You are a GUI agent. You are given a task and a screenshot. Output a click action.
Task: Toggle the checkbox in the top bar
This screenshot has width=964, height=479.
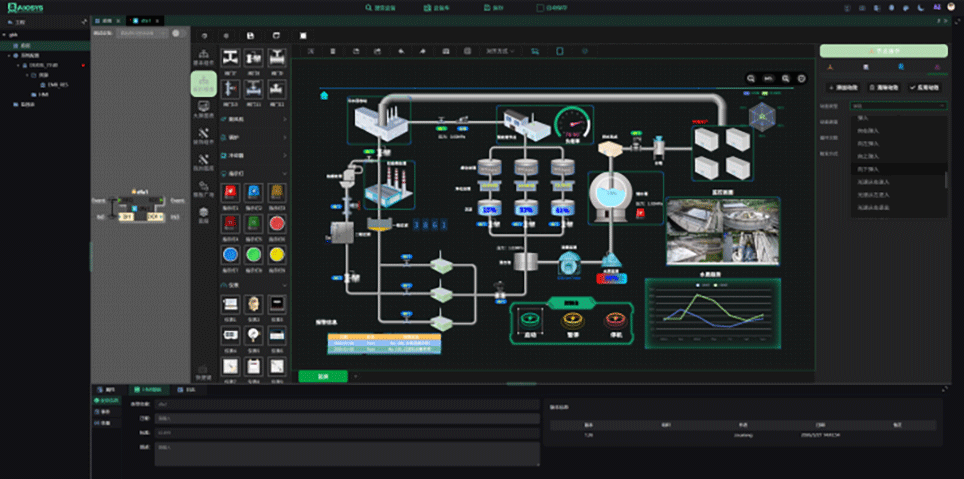tap(540, 8)
